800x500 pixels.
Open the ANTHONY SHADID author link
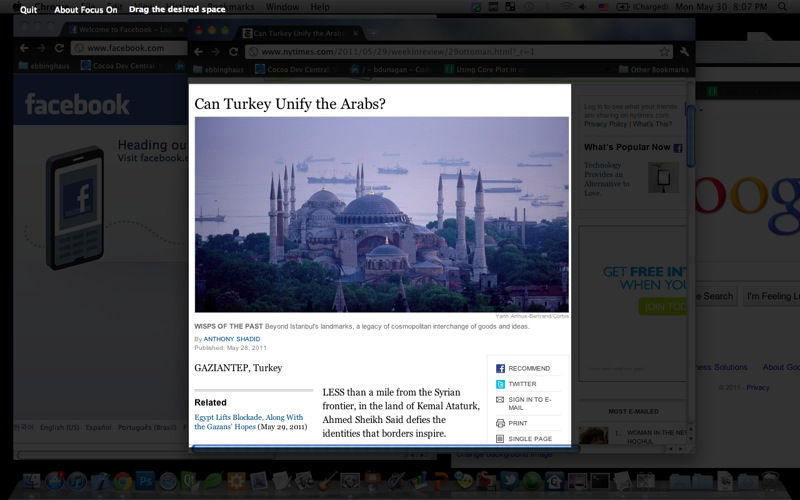tap(232, 339)
